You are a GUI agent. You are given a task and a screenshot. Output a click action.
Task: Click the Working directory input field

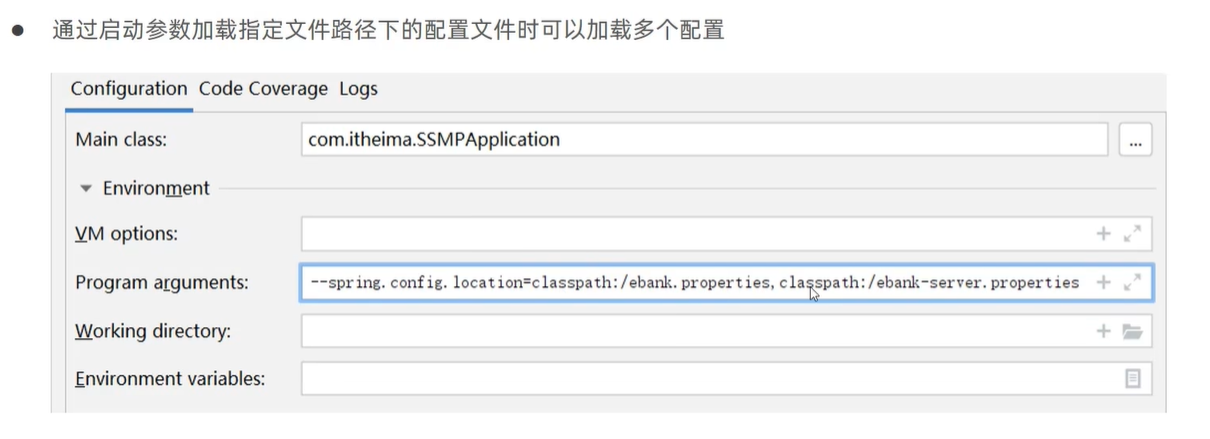[x=690, y=331]
